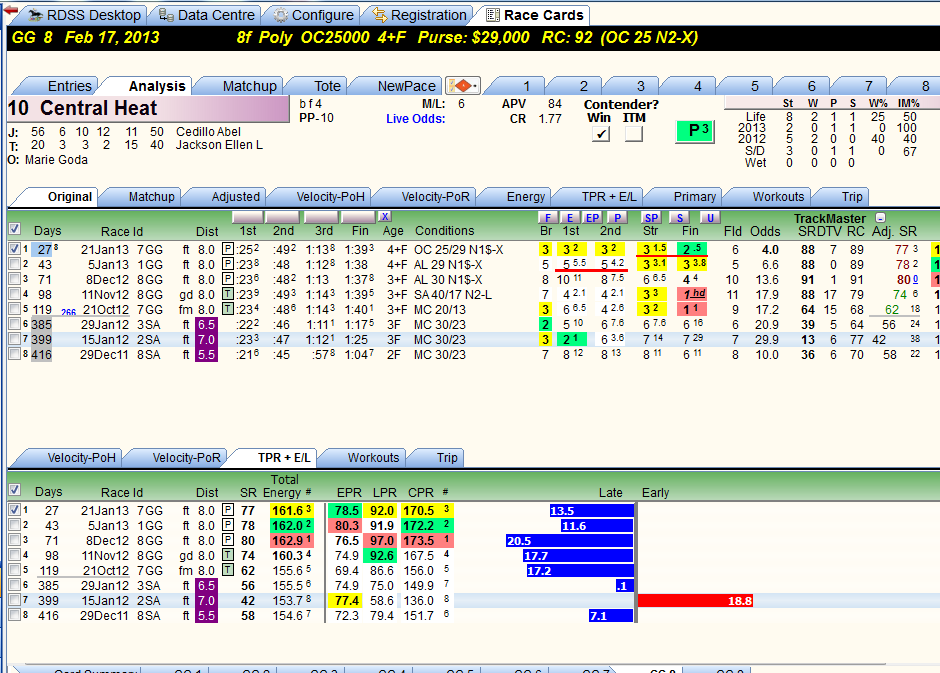Click the U running style button
The image size is (940, 673).
710,218
